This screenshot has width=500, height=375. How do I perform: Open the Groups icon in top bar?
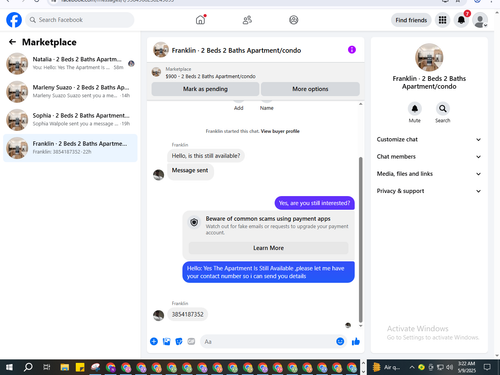click(294, 20)
